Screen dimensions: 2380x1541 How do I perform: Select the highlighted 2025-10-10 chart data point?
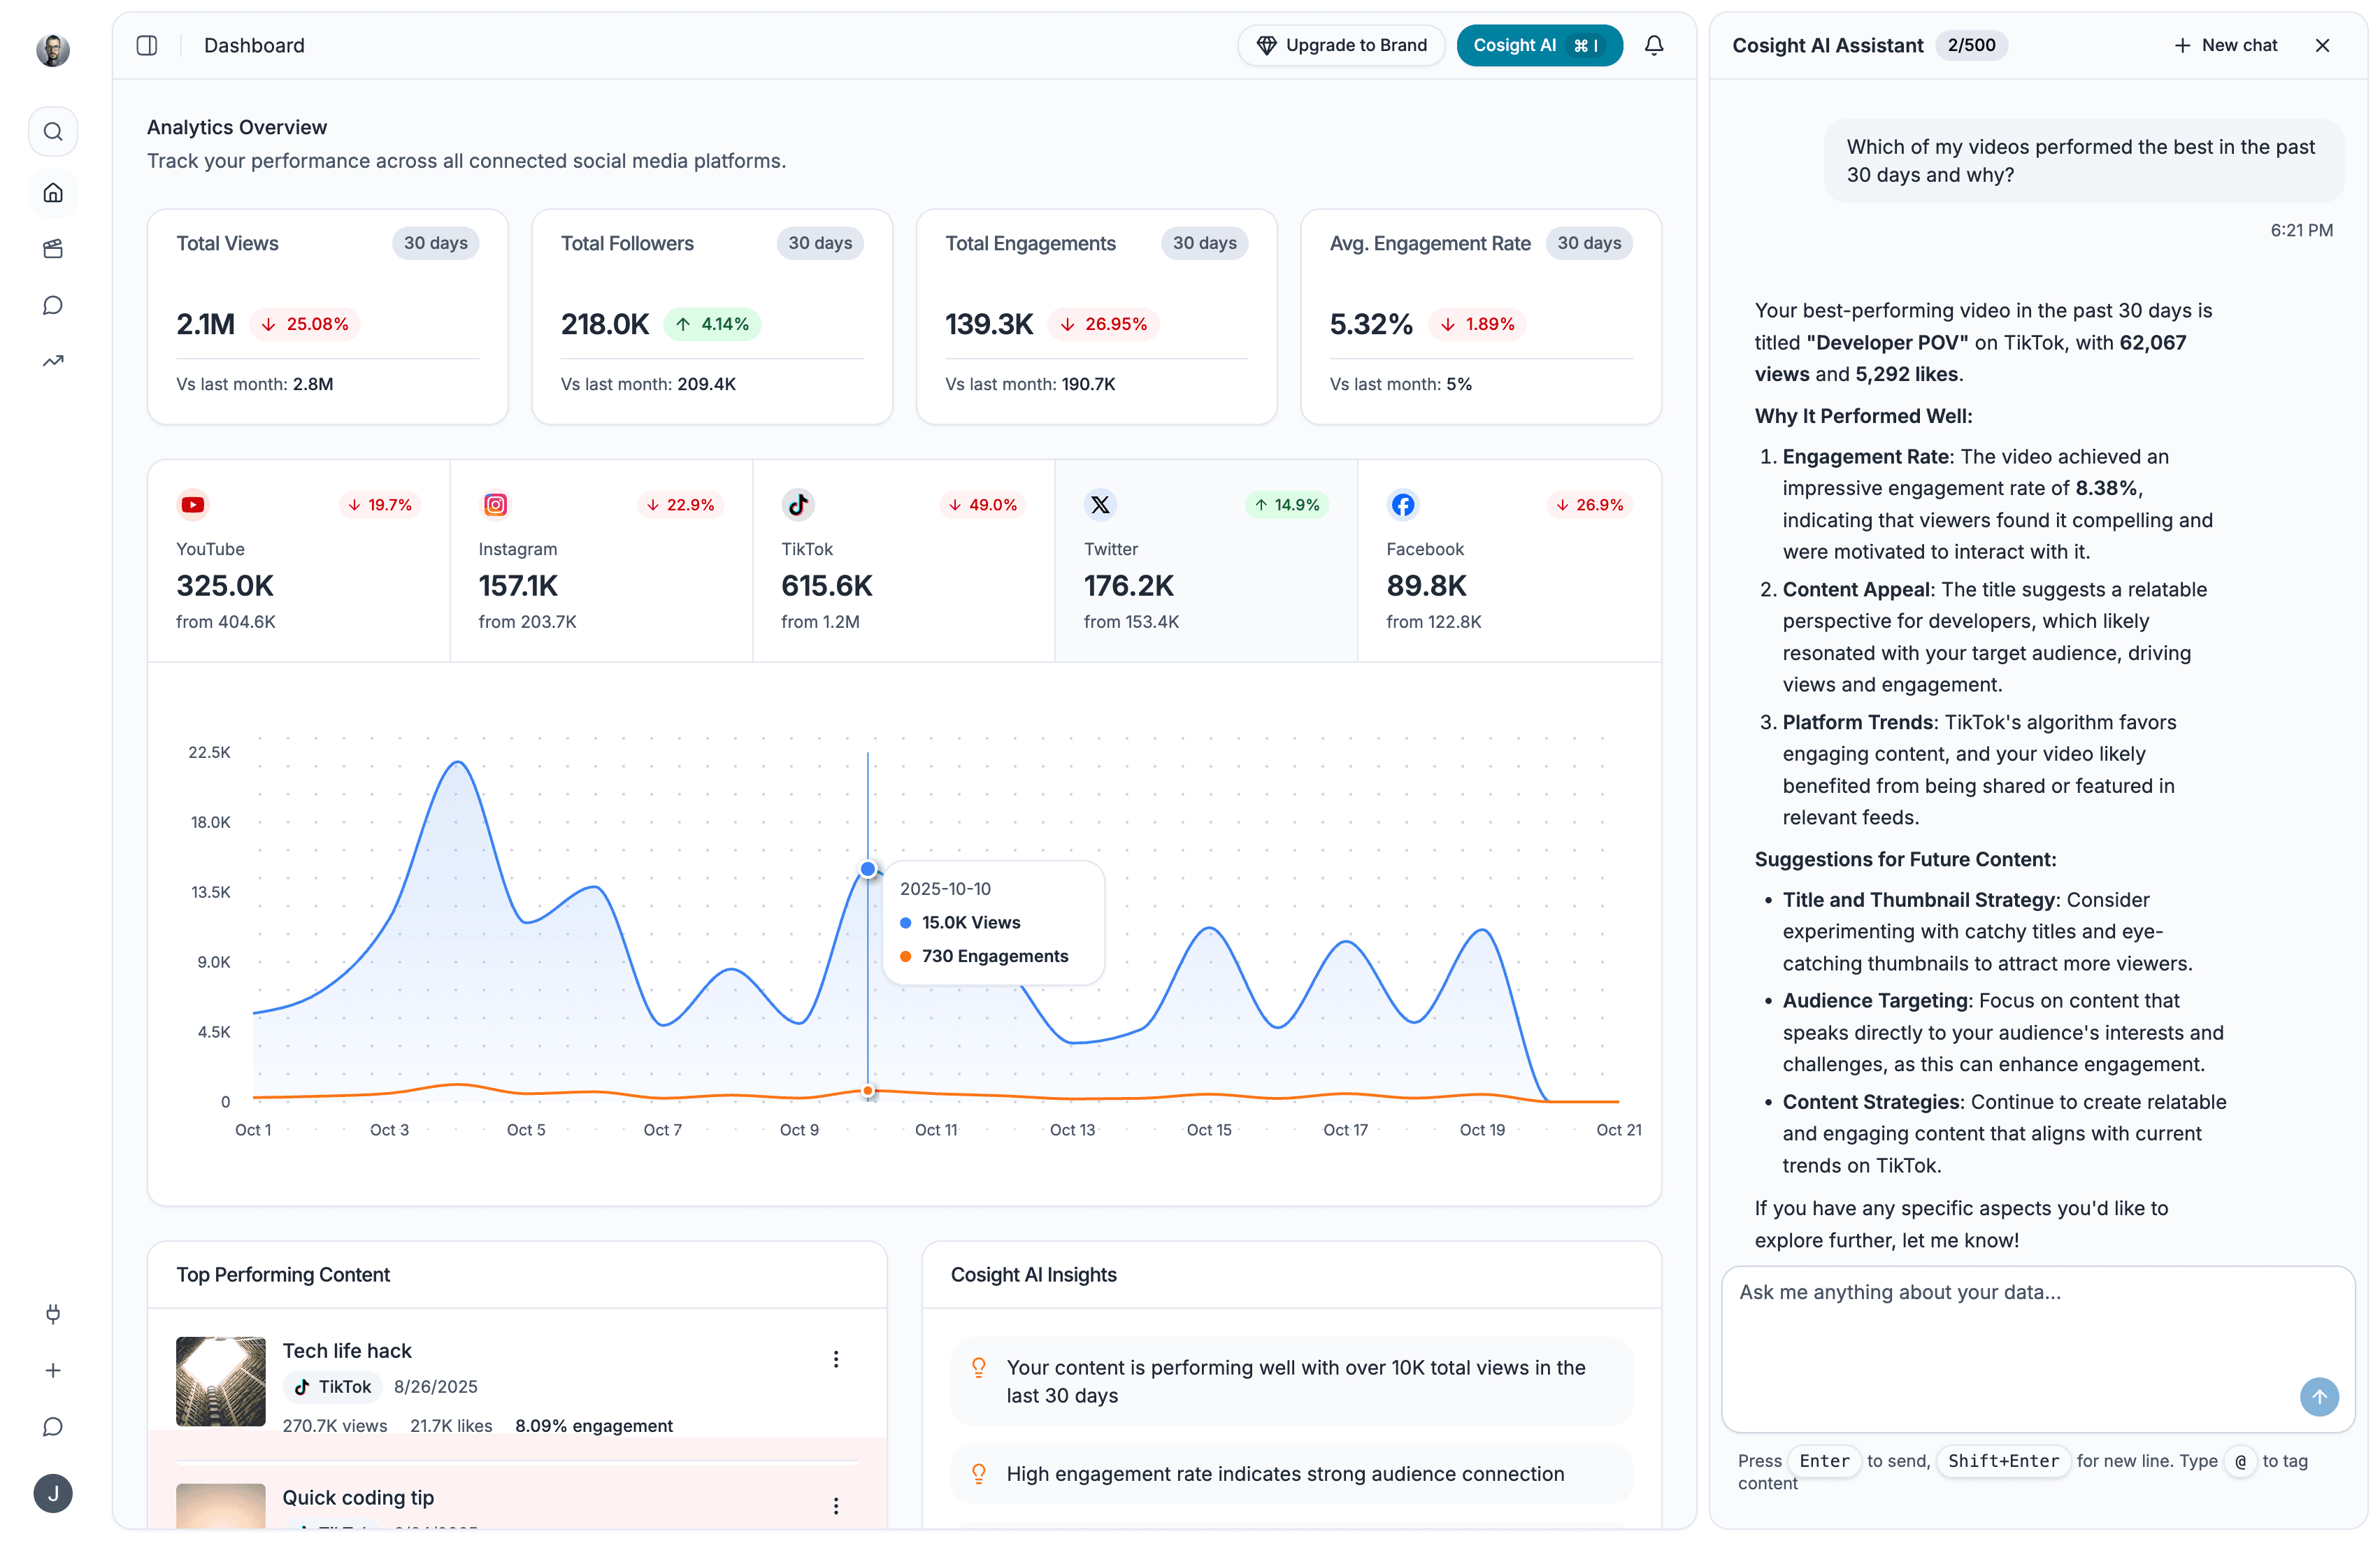[x=867, y=869]
